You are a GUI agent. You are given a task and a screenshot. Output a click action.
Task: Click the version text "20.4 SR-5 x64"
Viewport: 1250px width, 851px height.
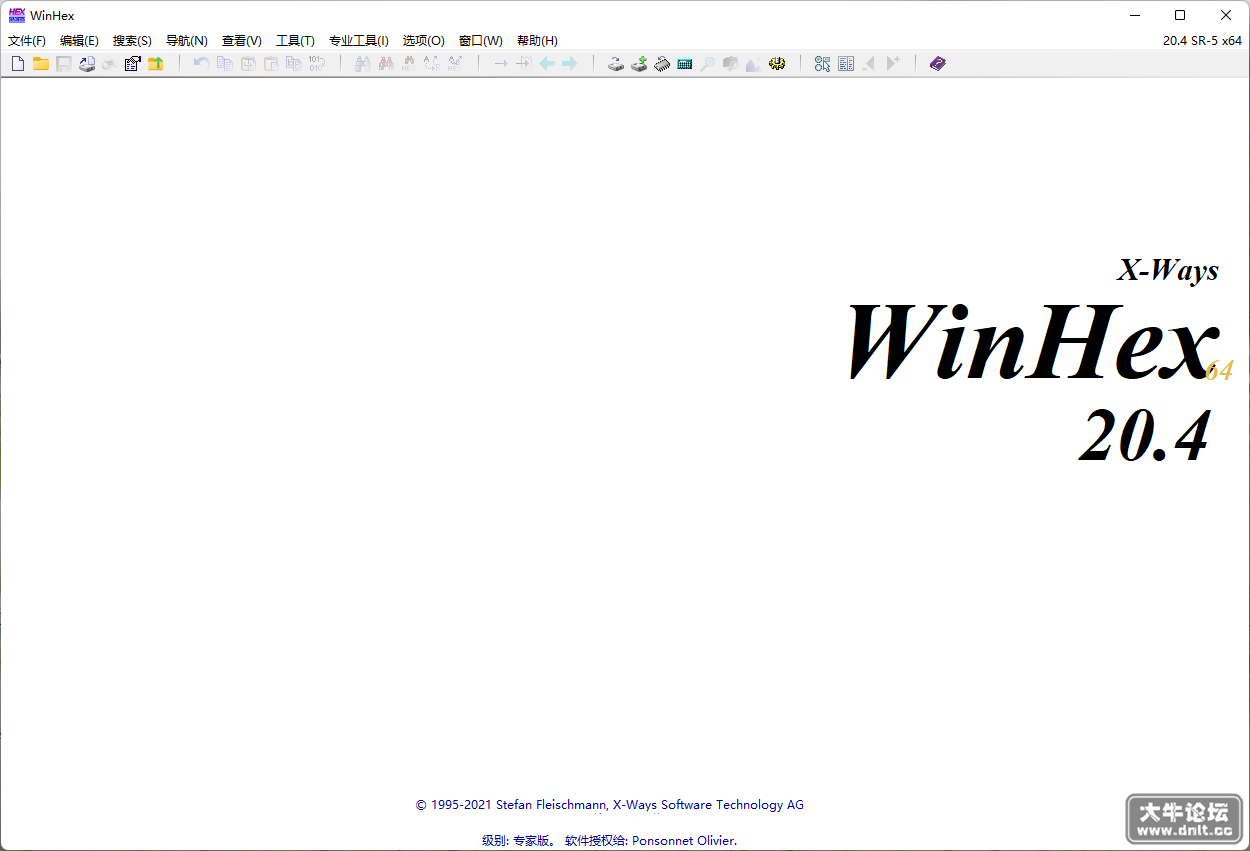(x=1202, y=41)
